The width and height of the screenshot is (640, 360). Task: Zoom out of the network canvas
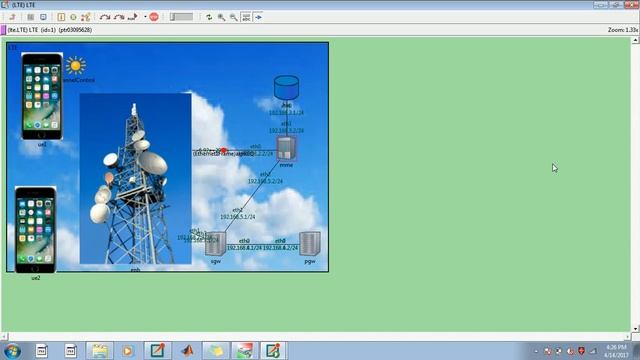(233, 17)
